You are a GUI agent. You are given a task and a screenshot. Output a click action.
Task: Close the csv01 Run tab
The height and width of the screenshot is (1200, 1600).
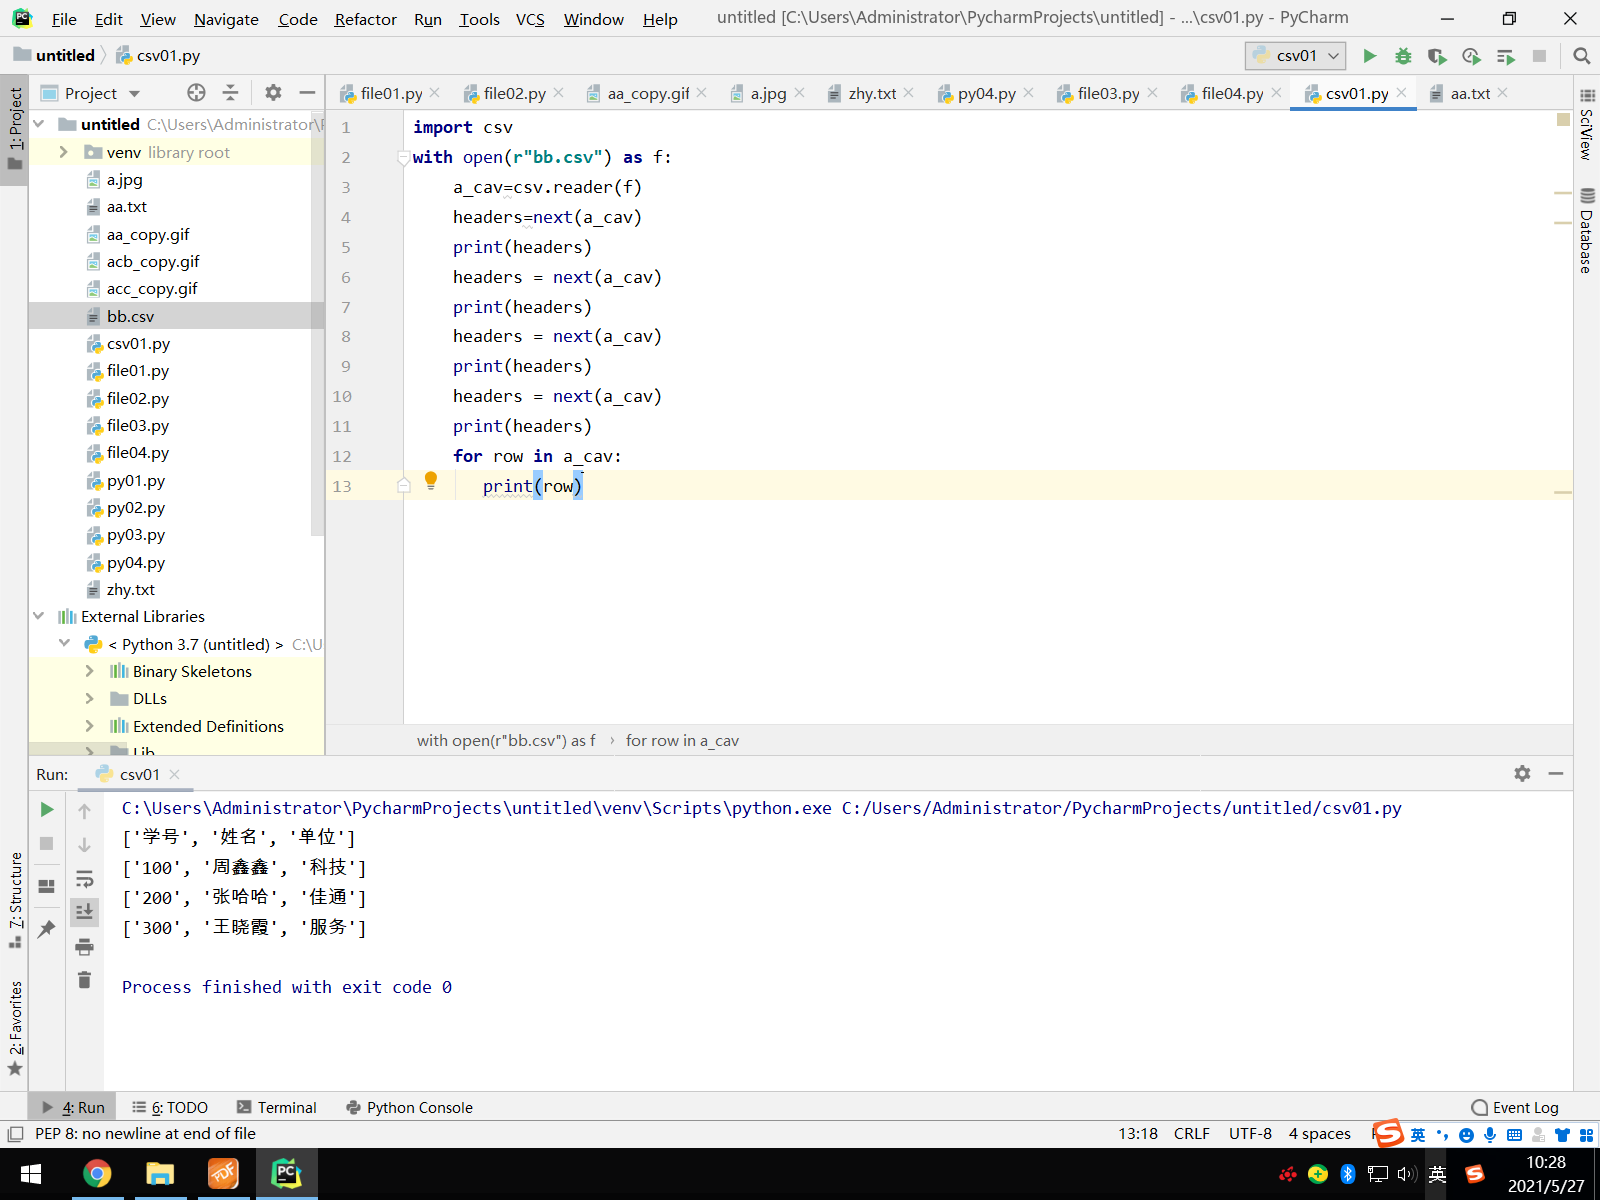pyautogui.click(x=174, y=774)
